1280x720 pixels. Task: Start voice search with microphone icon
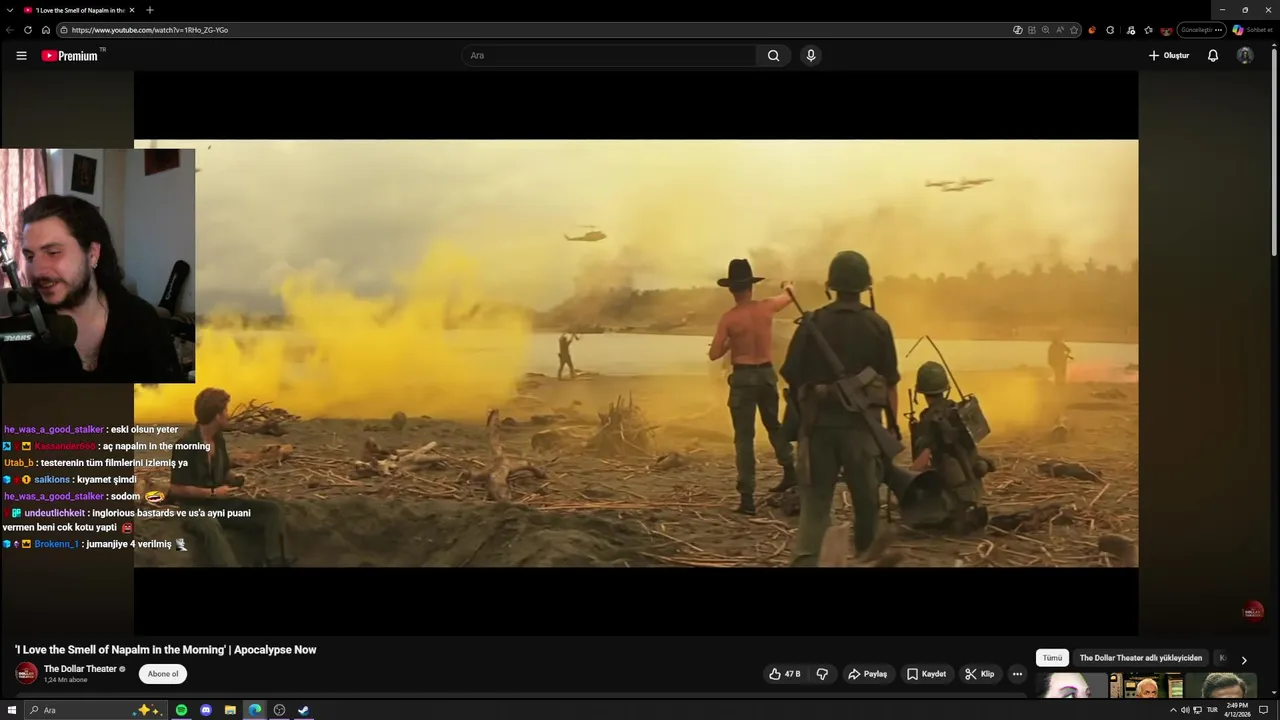811,56
